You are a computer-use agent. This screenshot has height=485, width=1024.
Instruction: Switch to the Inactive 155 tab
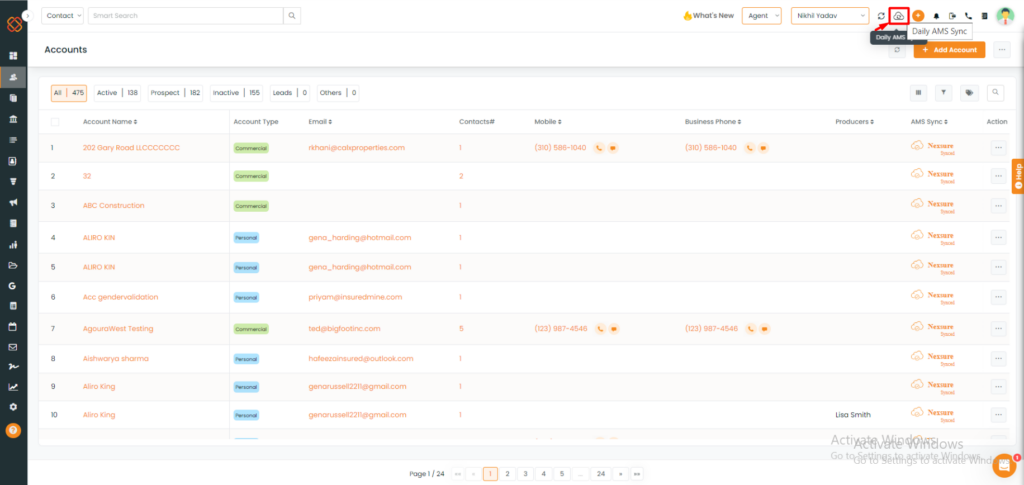pyautogui.click(x=236, y=93)
